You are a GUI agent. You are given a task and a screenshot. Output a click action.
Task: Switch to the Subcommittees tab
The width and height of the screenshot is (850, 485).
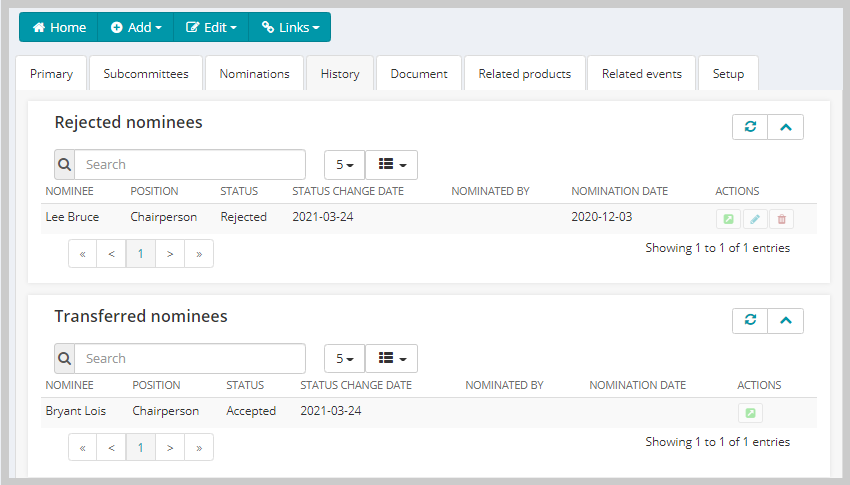pyautogui.click(x=146, y=74)
